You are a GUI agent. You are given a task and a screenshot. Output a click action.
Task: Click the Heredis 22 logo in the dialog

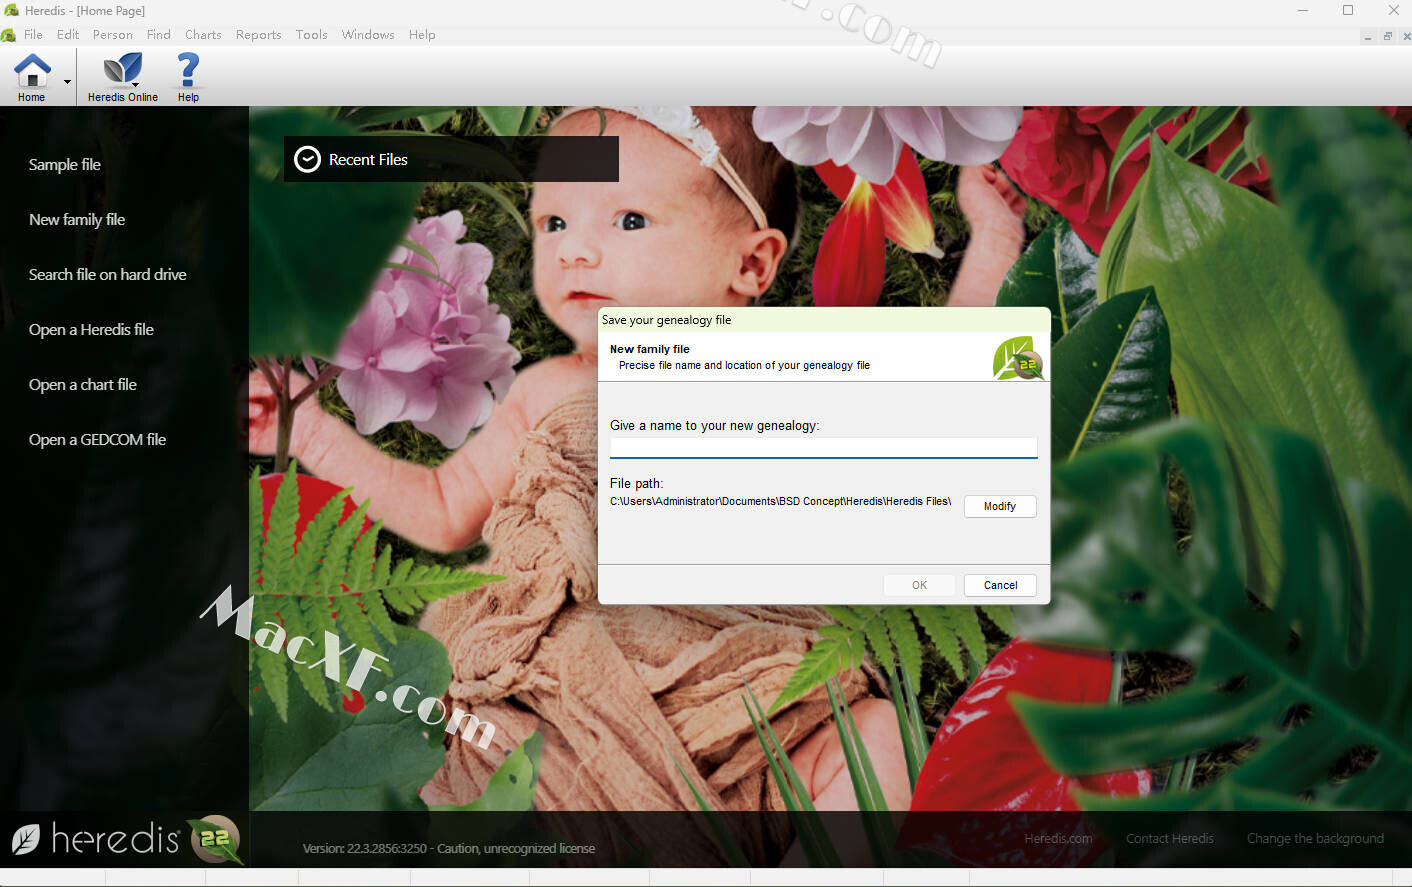coord(1018,358)
